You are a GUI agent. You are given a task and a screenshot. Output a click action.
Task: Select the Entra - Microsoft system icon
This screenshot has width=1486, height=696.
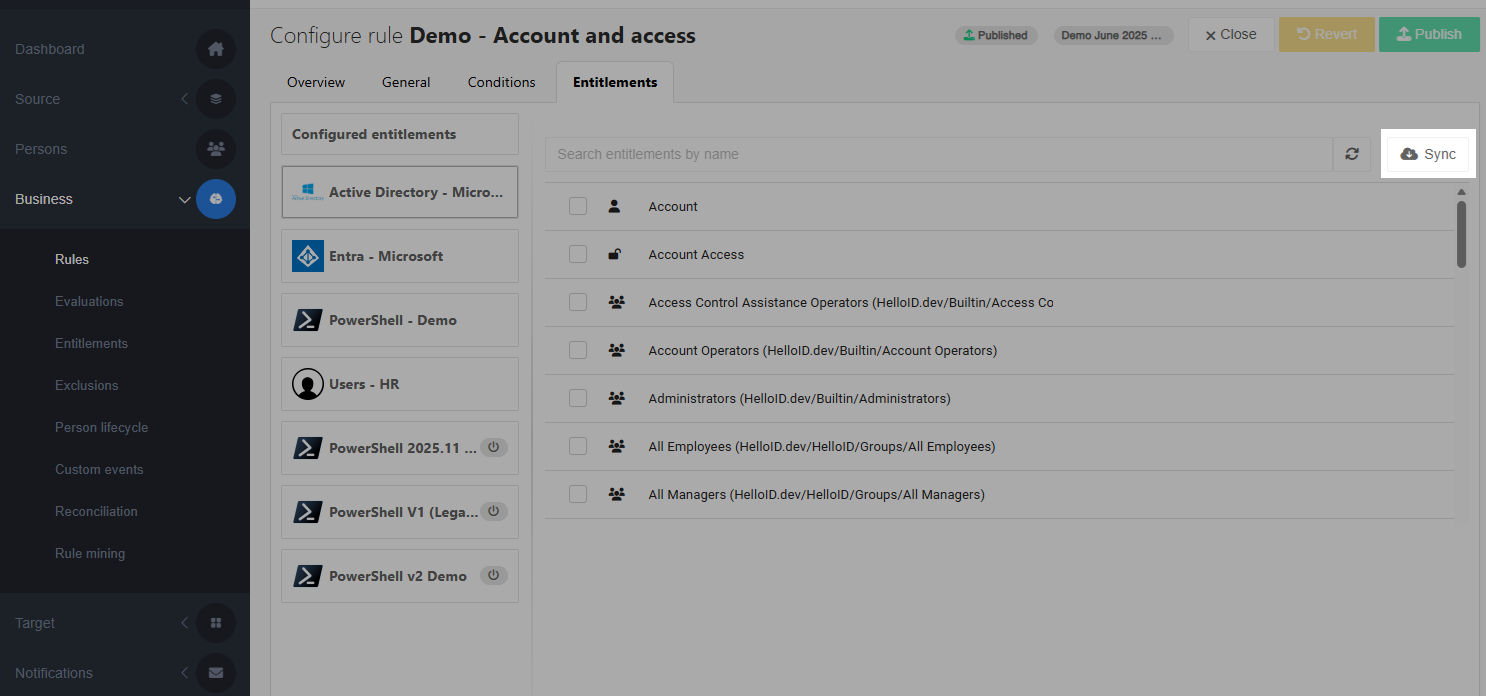tap(308, 256)
